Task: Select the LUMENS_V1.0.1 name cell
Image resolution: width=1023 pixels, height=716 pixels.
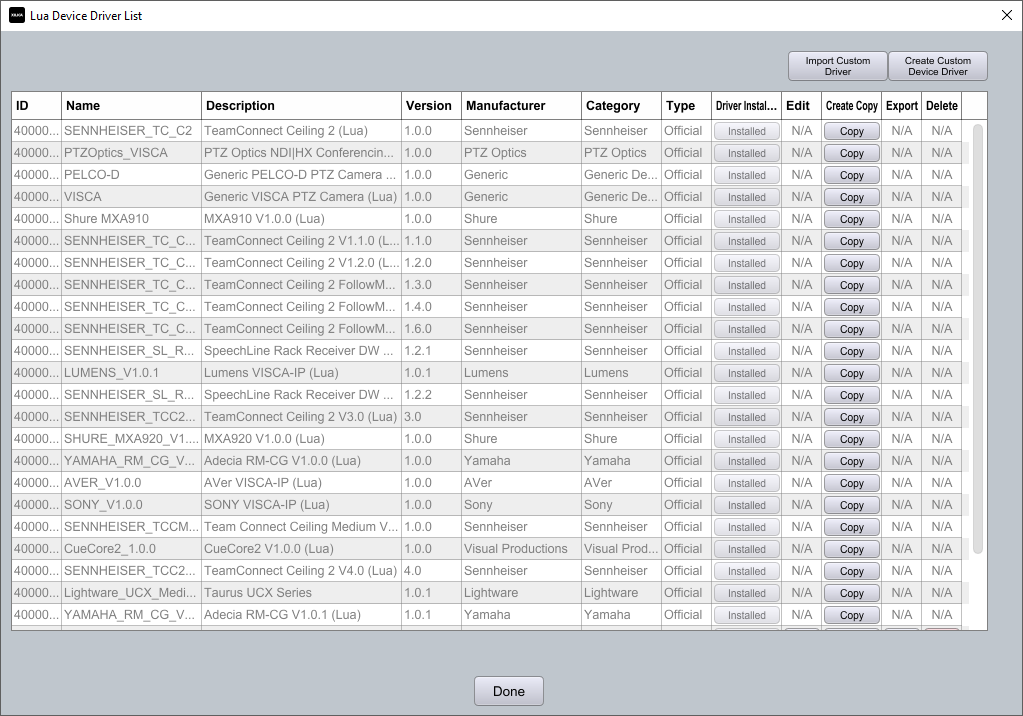Action: [x=132, y=373]
